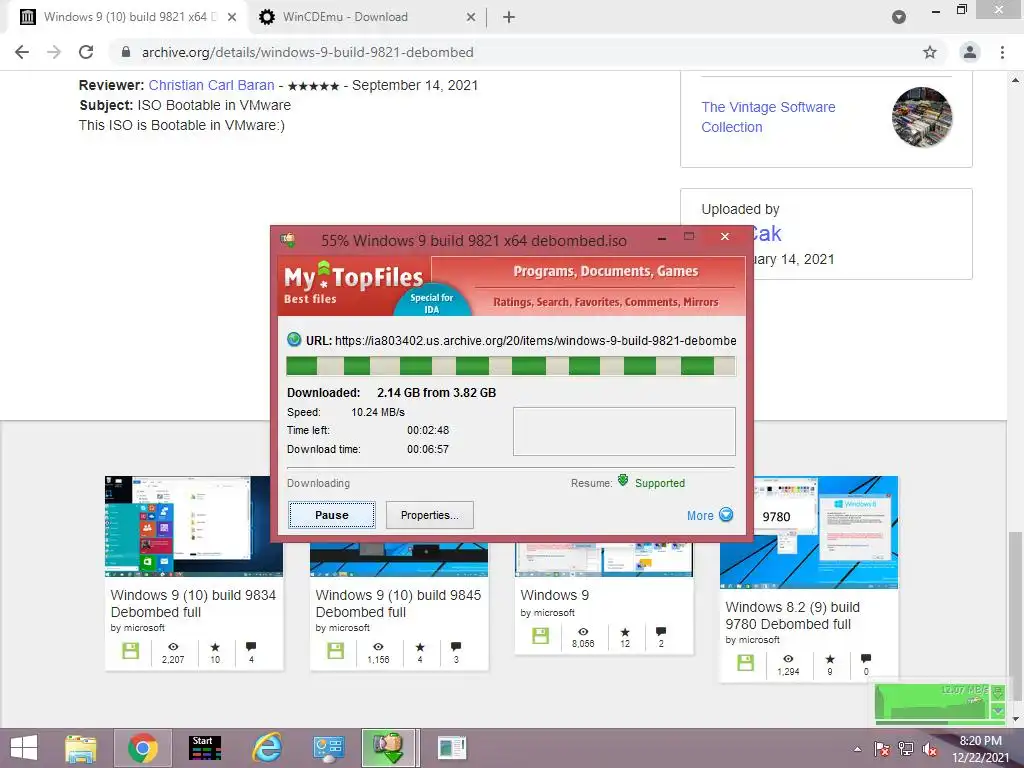The height and width of the screenshot is (768, 1024).
Task: Open Chrome three-dot menu
Action: [1002, 52]
